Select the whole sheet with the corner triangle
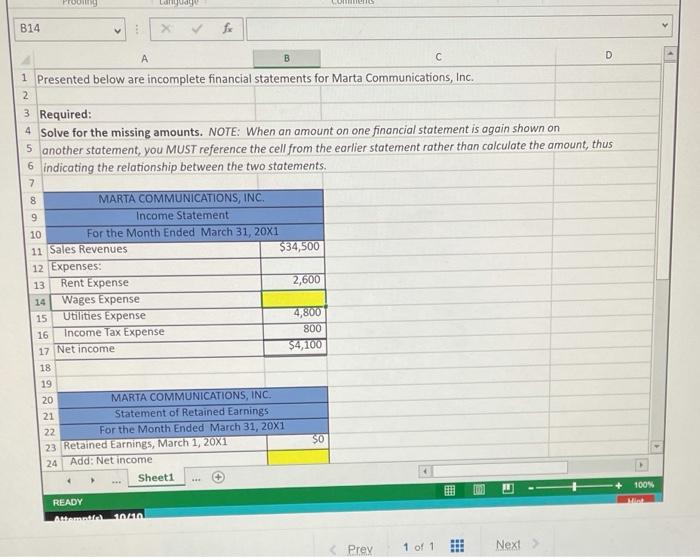Viewport: 700px width, 557px height. pos(26,60)
